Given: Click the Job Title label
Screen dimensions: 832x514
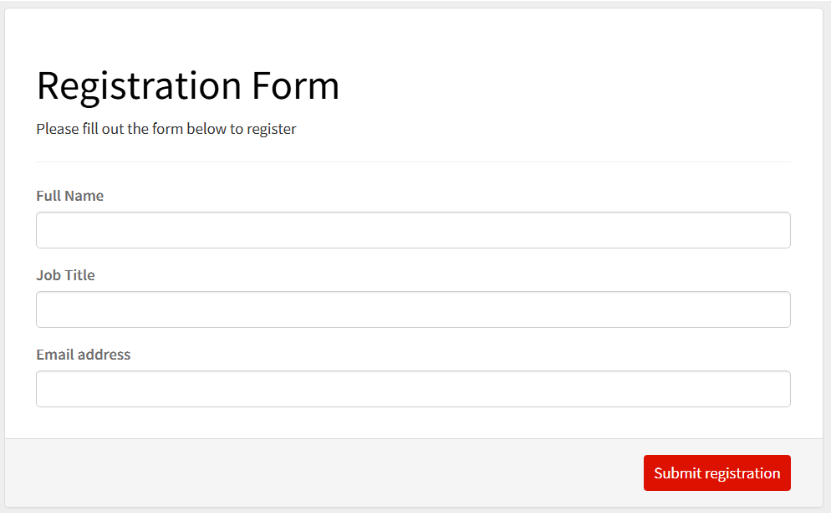Looking at the screenshot, I should [66, 275].
